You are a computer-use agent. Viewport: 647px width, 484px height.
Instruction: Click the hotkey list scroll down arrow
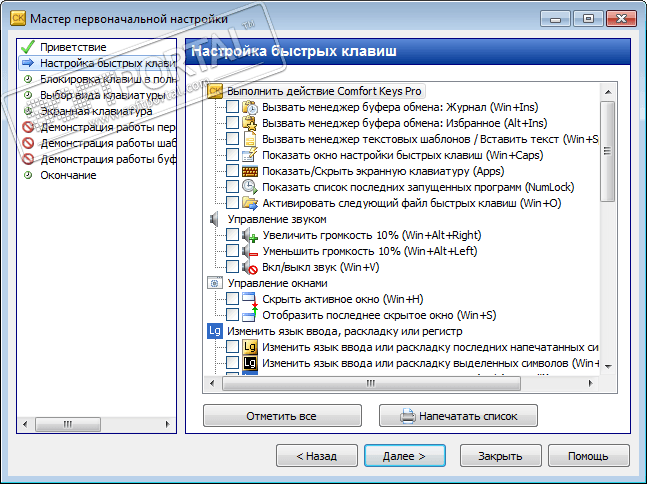click(607, 366)
